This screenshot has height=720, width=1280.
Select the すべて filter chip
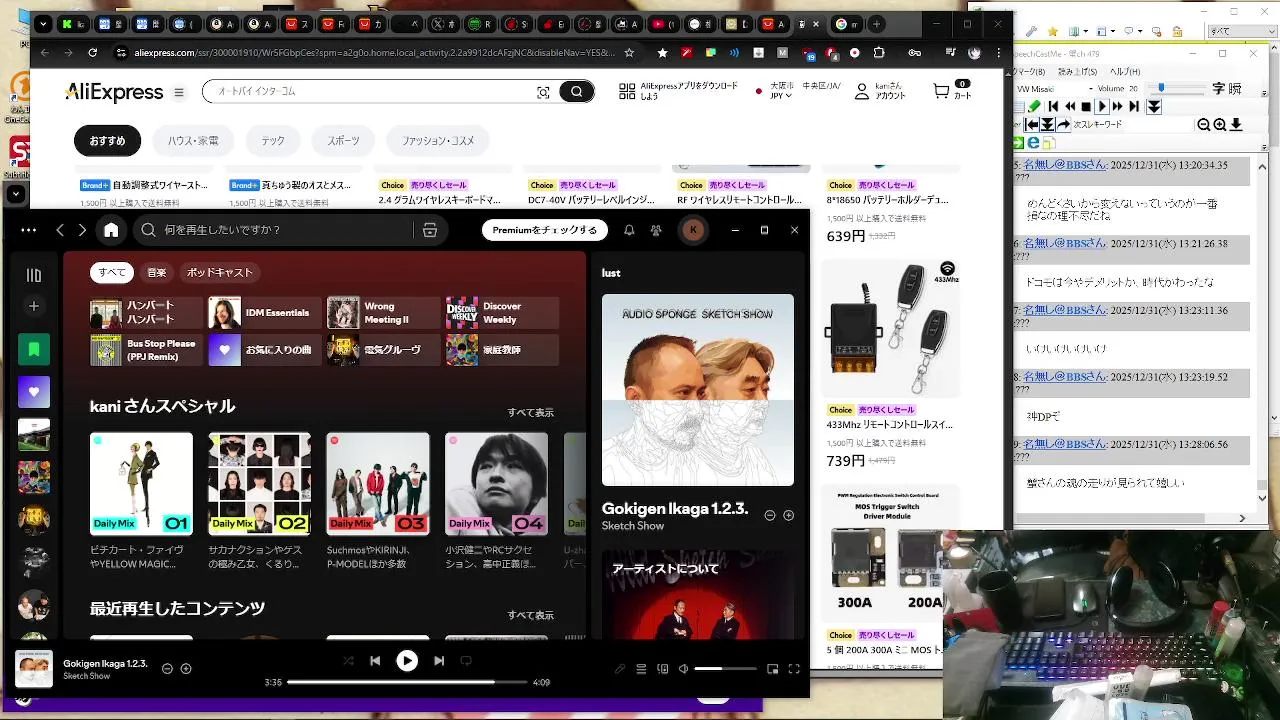112,272
